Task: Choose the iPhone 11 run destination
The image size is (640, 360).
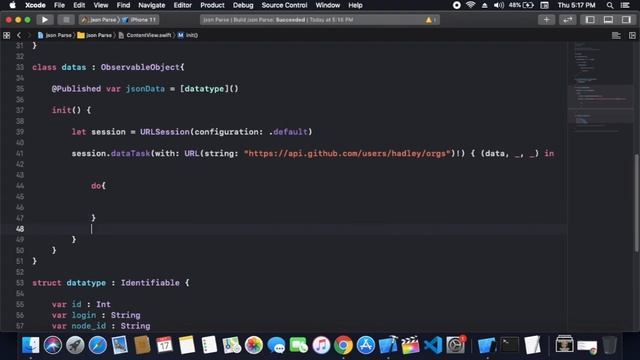Action: click(140, 20)
